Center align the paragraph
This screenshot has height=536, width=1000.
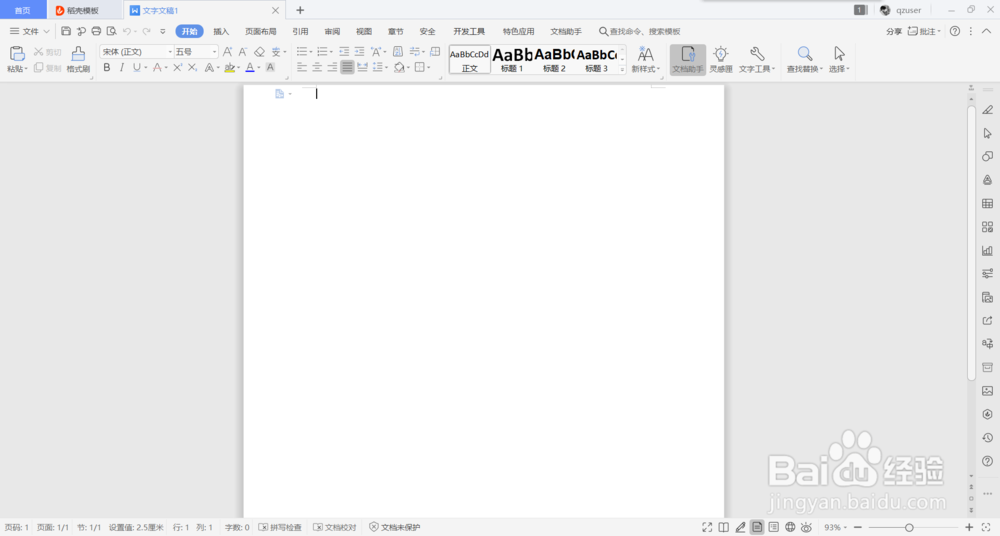(317, 67)
